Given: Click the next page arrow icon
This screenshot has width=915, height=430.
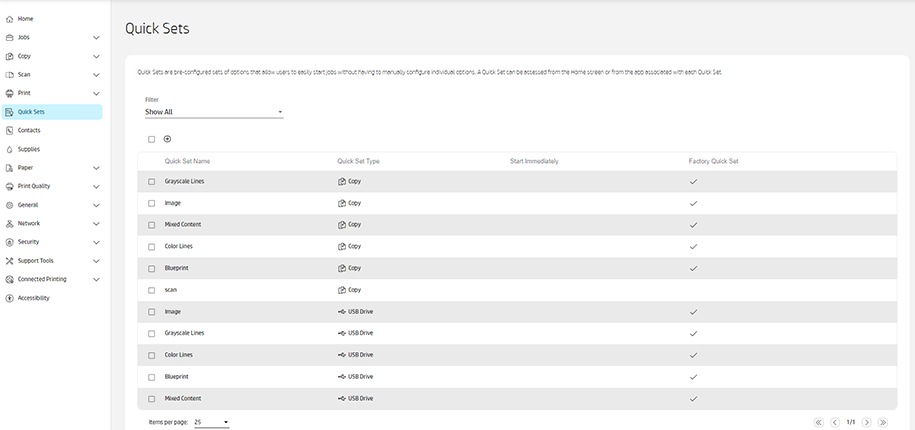Looking at the screenshot, I should coord(866,422).
